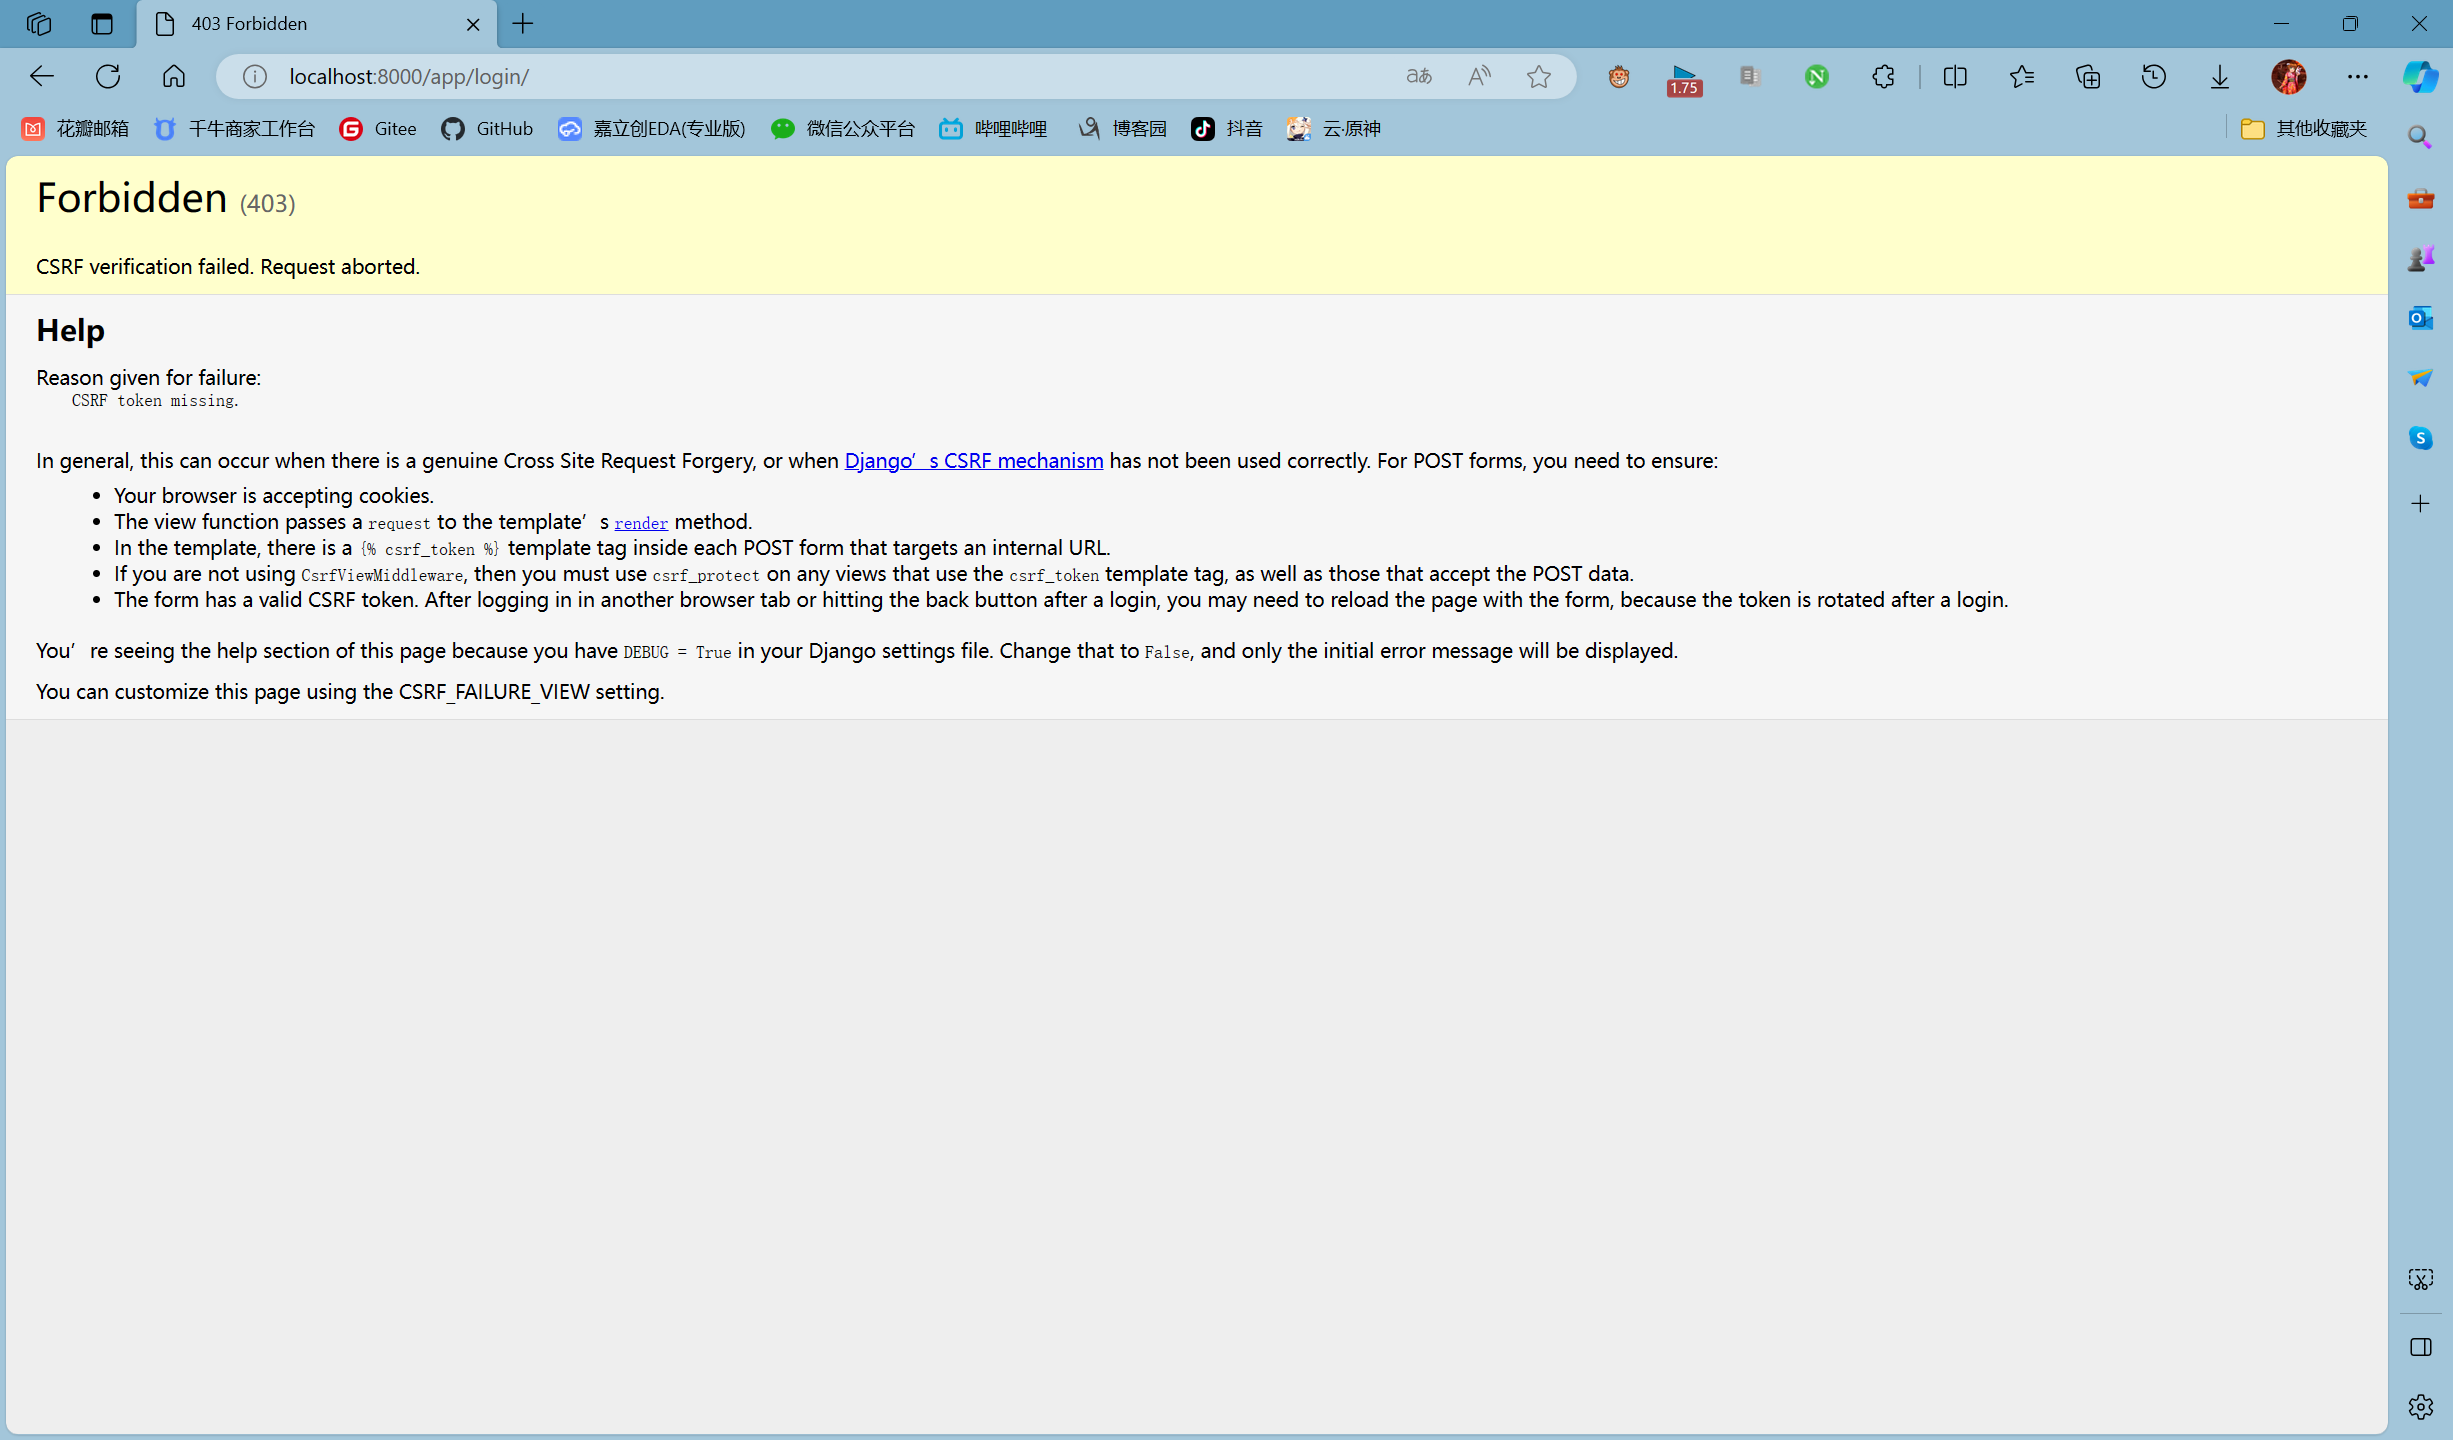Open a new tab
The image size is (2453, 1440).
click(x=523, y=23)
